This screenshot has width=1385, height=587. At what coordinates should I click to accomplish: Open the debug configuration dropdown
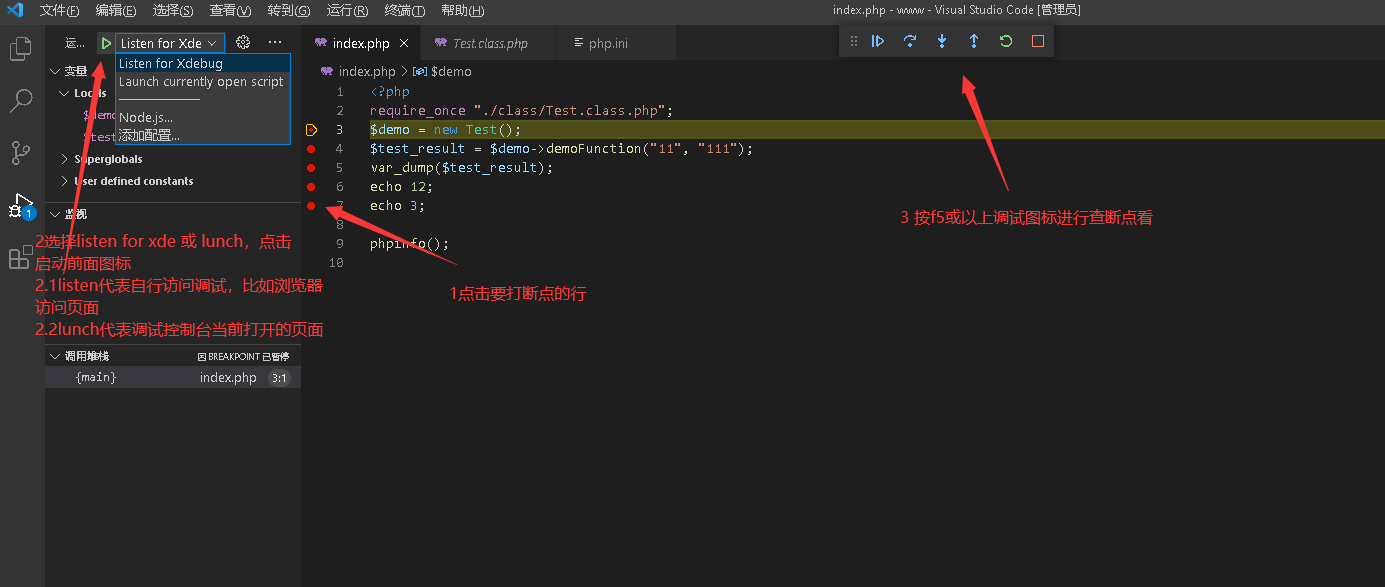[170, 43]
